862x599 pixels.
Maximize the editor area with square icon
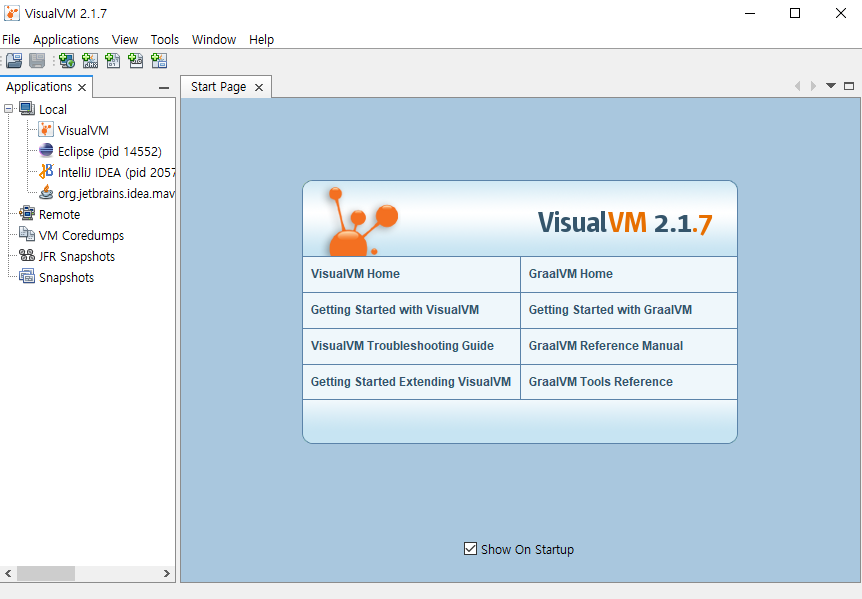click(x=849, y=86)
